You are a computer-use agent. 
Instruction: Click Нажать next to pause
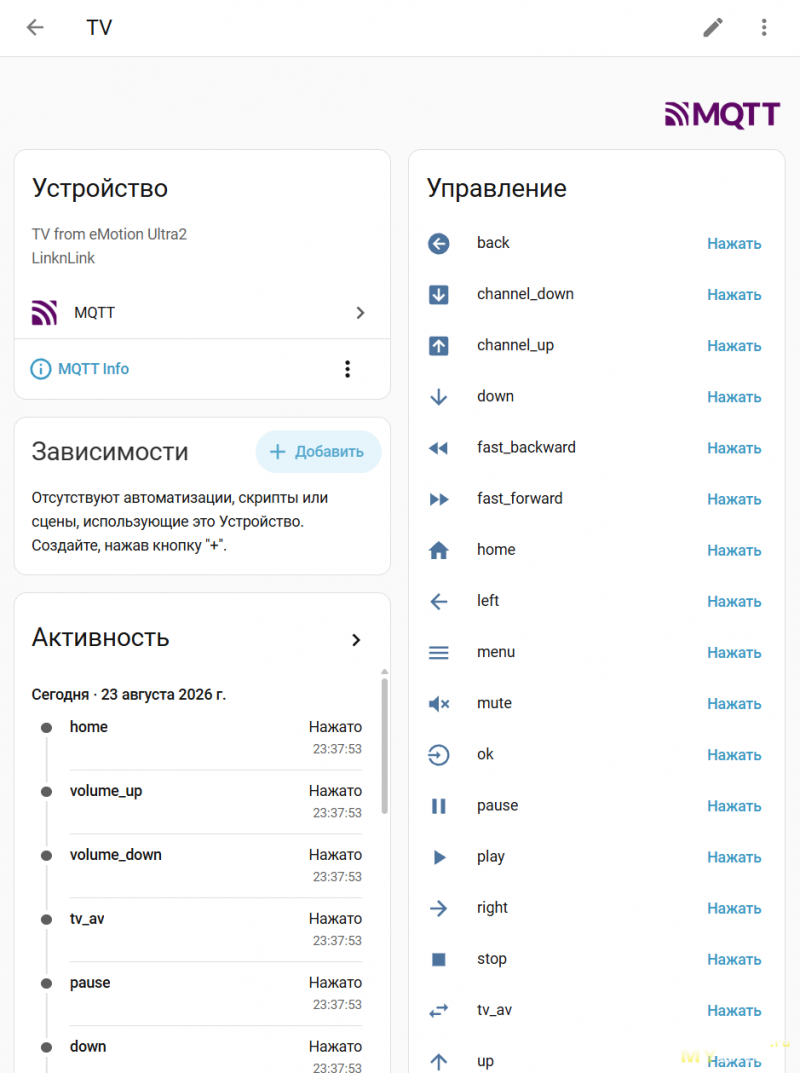click(x=734, y=806)
